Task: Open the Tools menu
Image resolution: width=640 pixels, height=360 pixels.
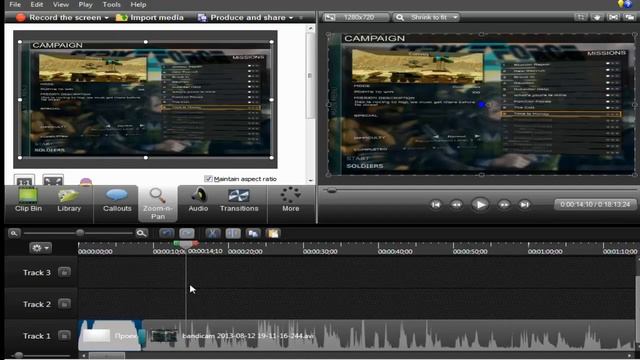Action: [111, 4]
